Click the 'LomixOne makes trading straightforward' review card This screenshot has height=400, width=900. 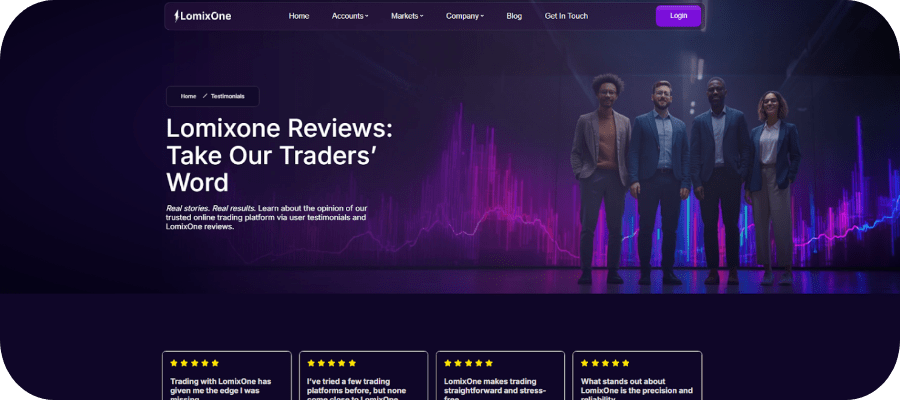[500, 384]
